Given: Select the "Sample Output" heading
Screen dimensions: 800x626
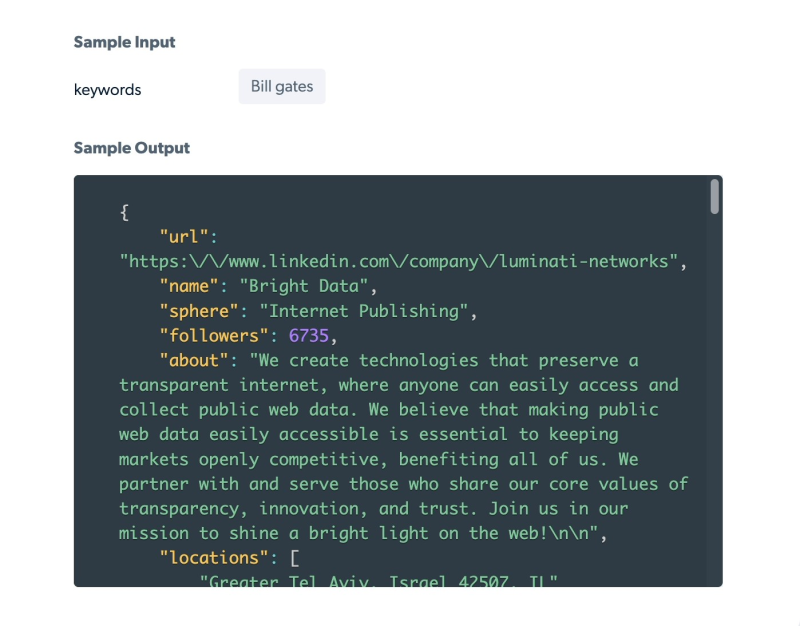Looking at the screenshot, I should 131,148.
